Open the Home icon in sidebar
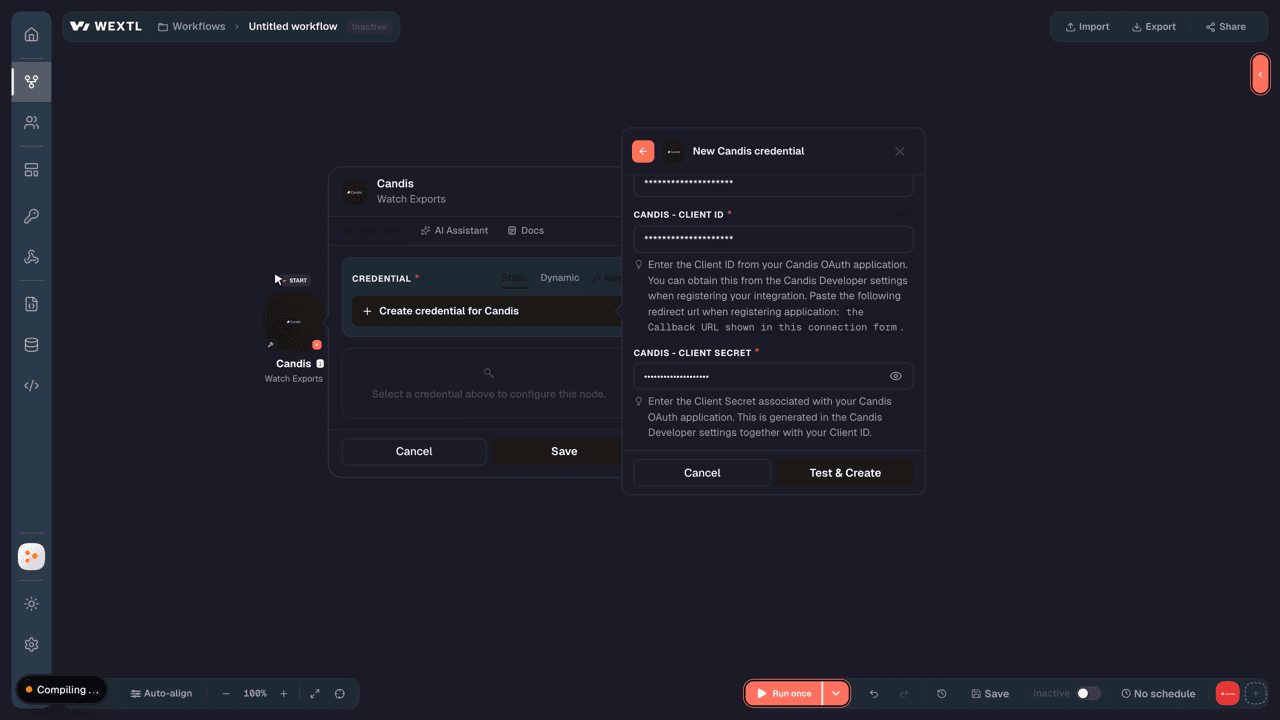The image size is (1280, 720). coord(31,35)
